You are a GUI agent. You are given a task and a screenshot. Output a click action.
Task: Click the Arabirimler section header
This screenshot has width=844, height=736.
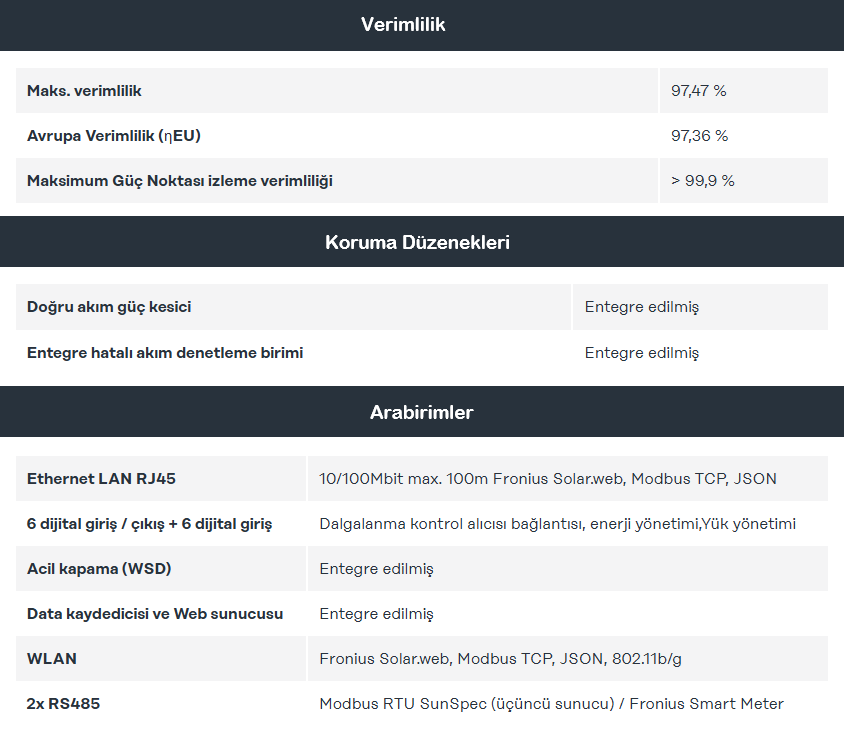[x=421, y=412]
